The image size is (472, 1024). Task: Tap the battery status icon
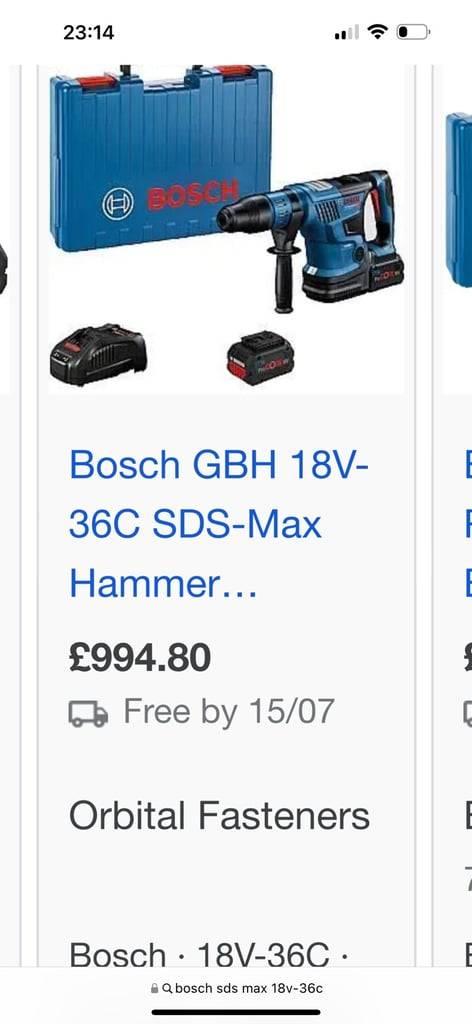click(x=413, y=31)
